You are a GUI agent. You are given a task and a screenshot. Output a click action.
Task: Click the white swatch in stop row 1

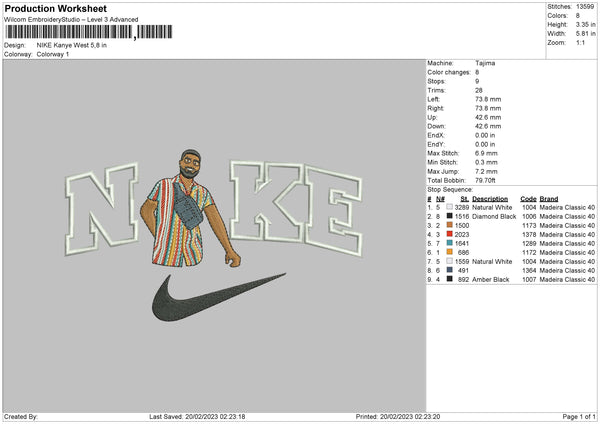coord(450,207)
